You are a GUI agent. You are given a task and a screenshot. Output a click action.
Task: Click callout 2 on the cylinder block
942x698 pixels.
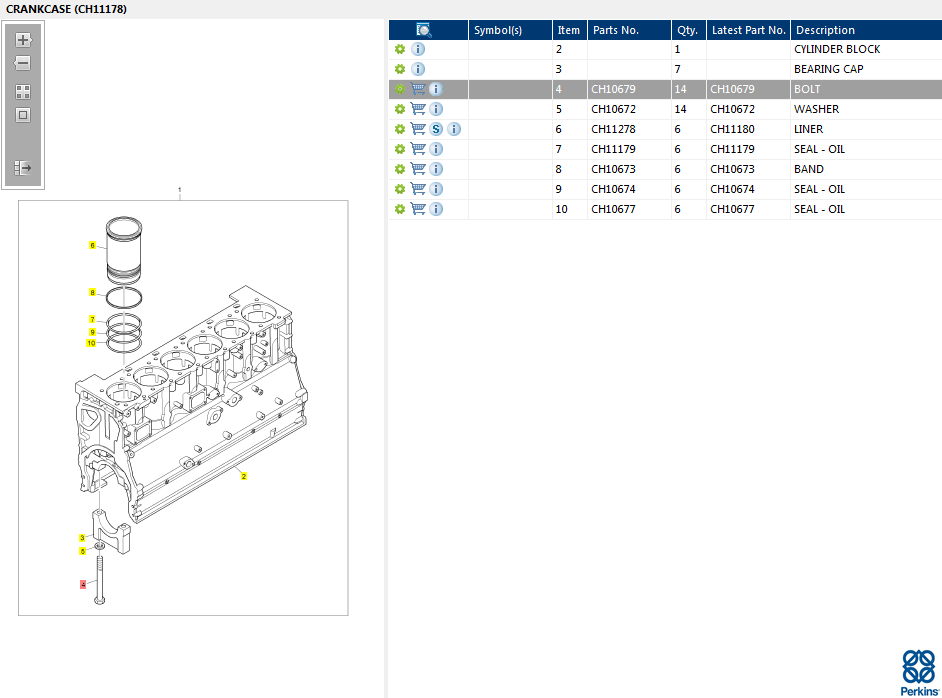coord(243,477)
